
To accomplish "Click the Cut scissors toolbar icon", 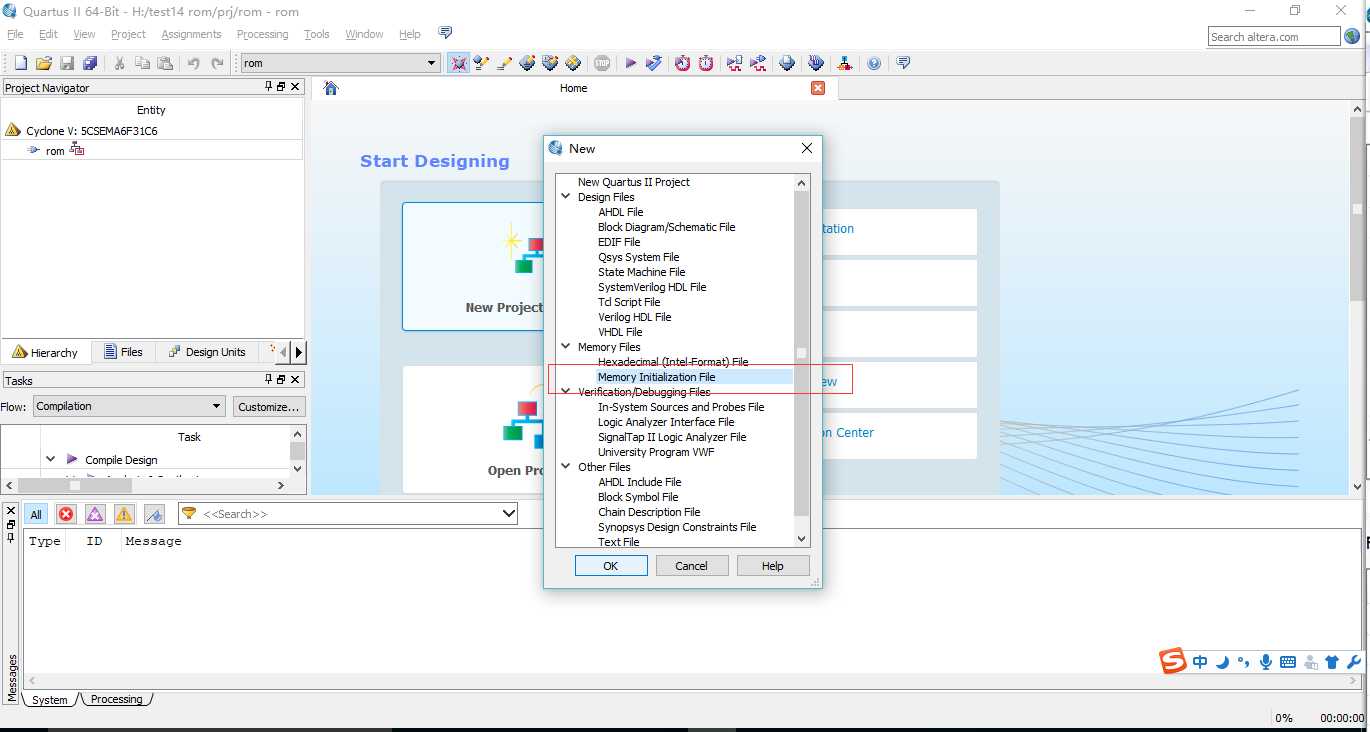I will click(x=119, y=63).
